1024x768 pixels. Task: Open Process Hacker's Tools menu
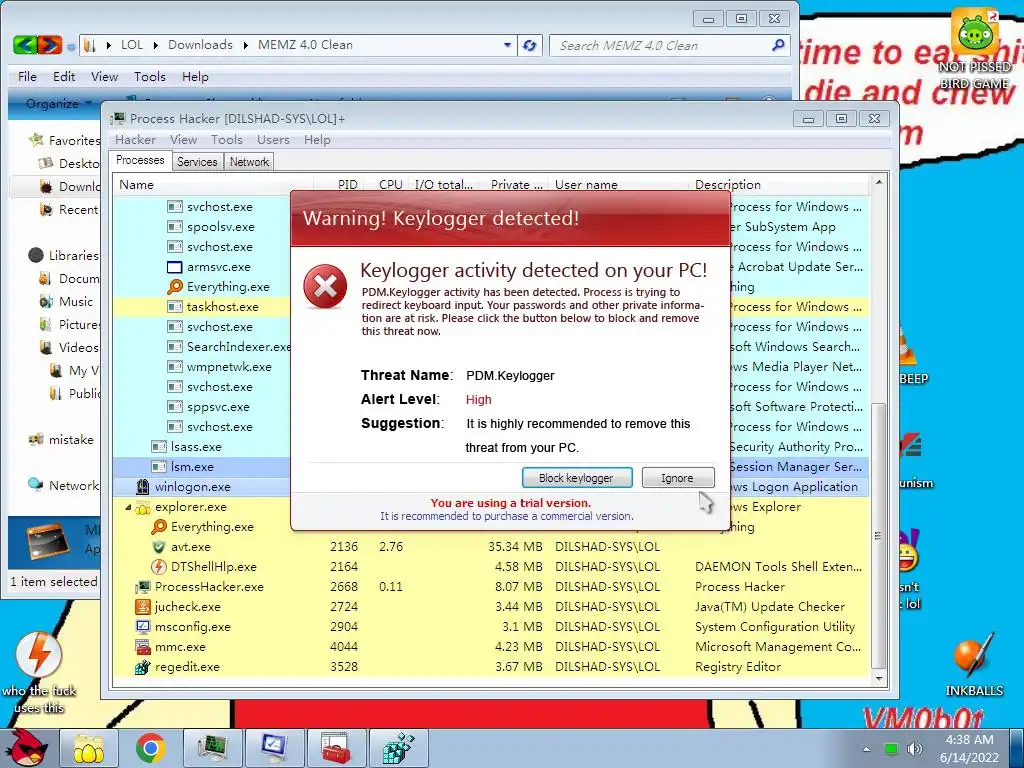point(227,140)
